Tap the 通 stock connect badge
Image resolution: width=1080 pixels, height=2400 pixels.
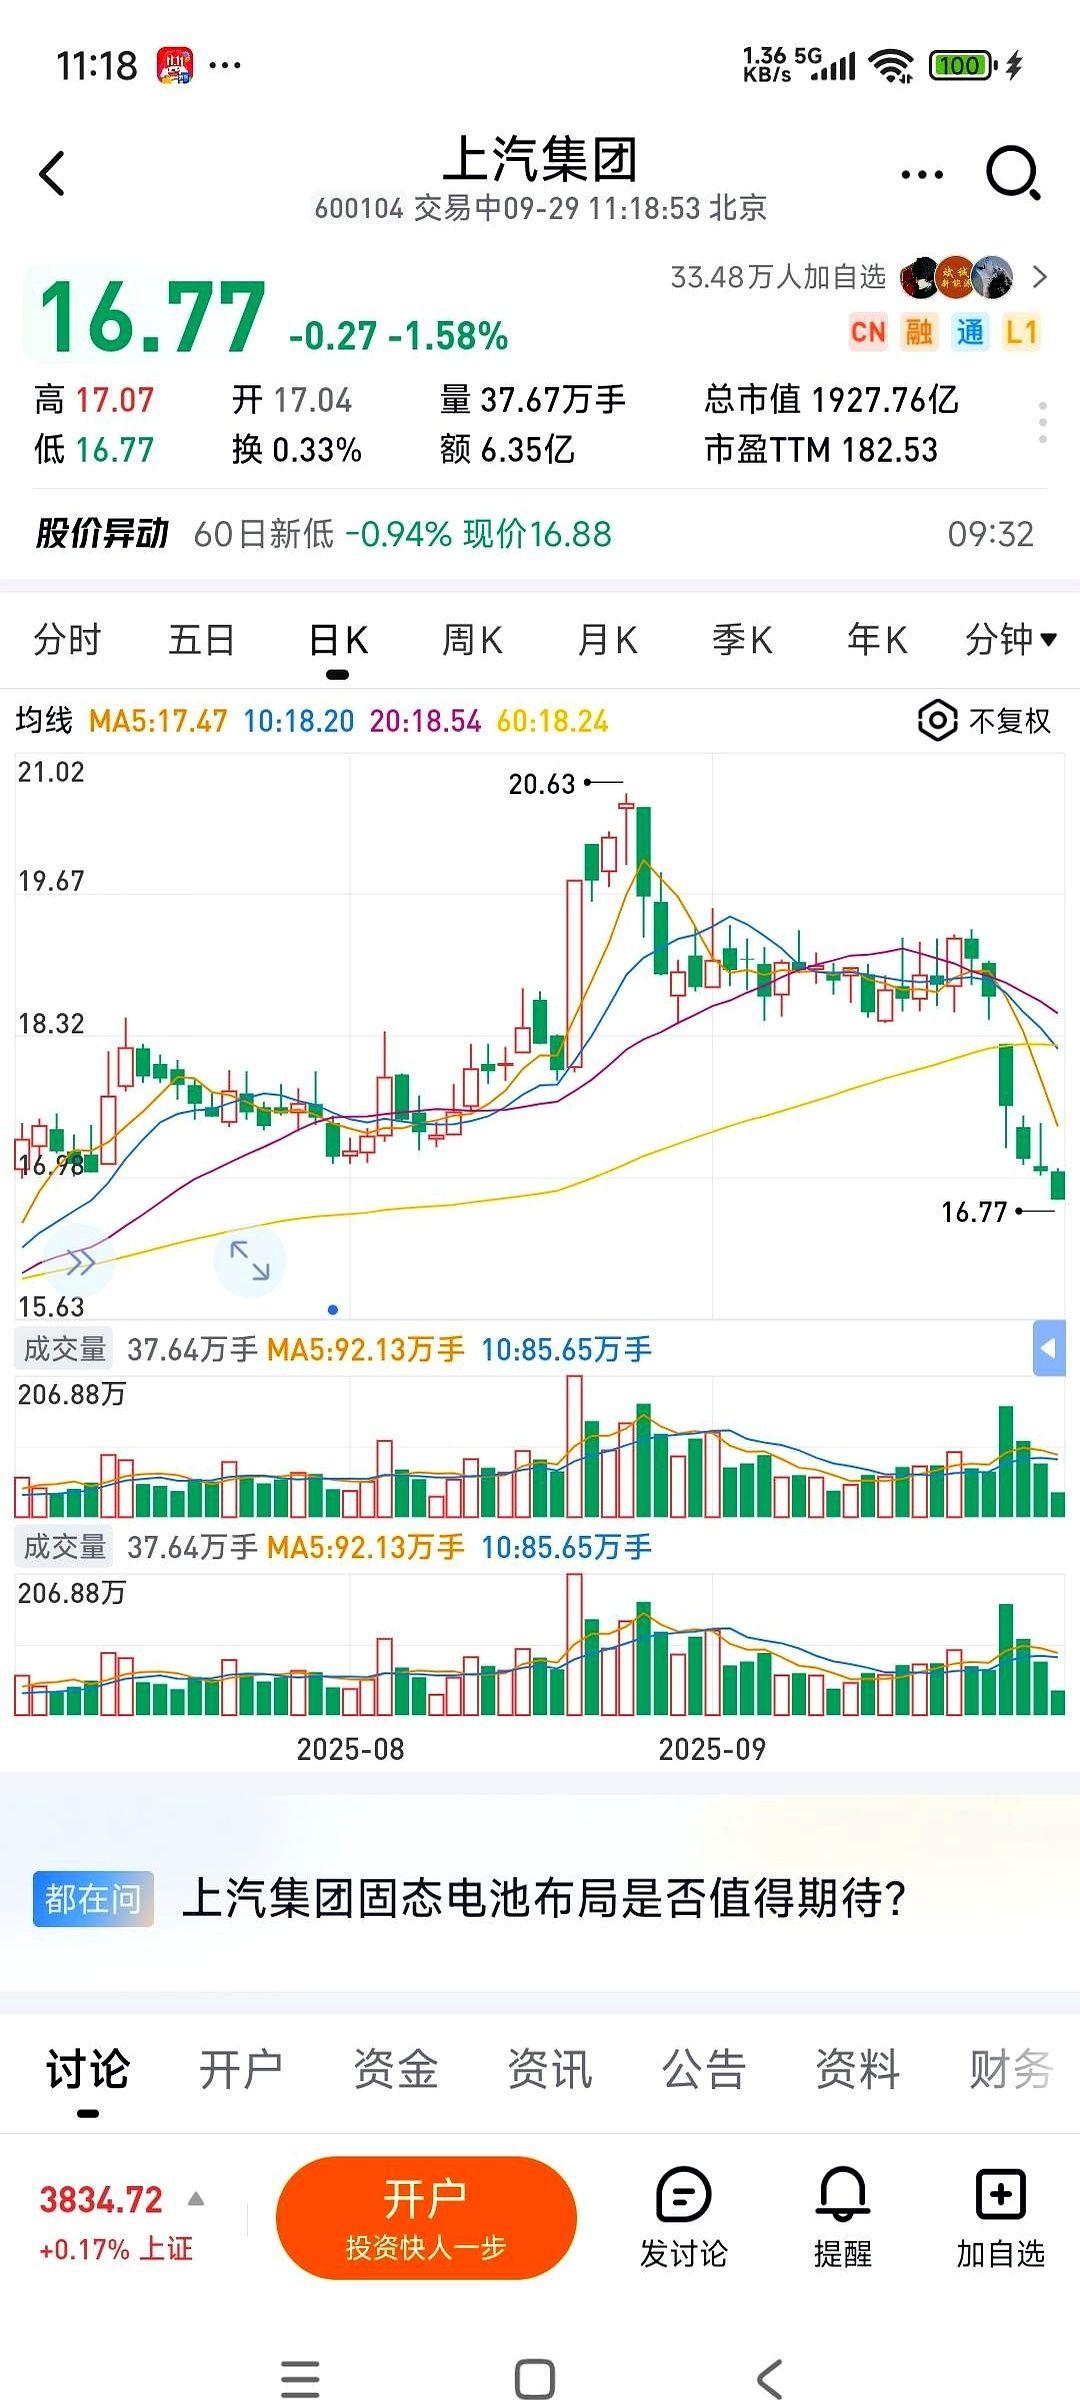[x=970, y=332]
